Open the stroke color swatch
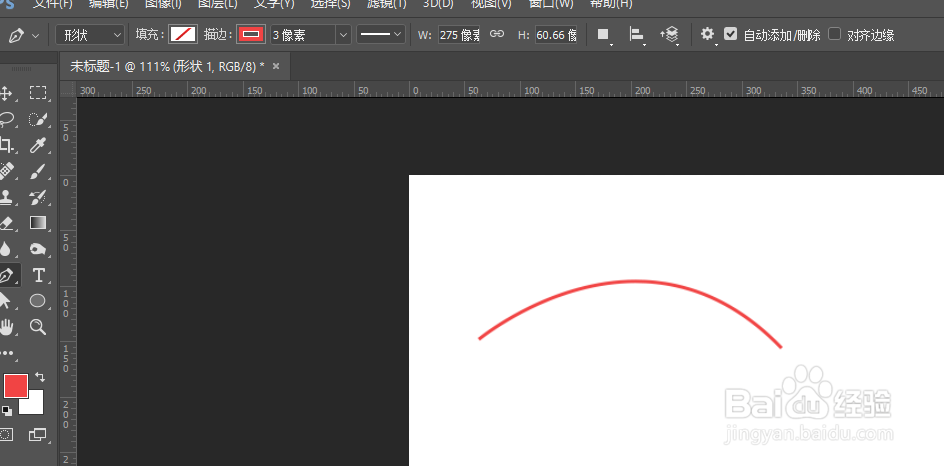Viewport: 944px width, 466px height. click(251, 35)
